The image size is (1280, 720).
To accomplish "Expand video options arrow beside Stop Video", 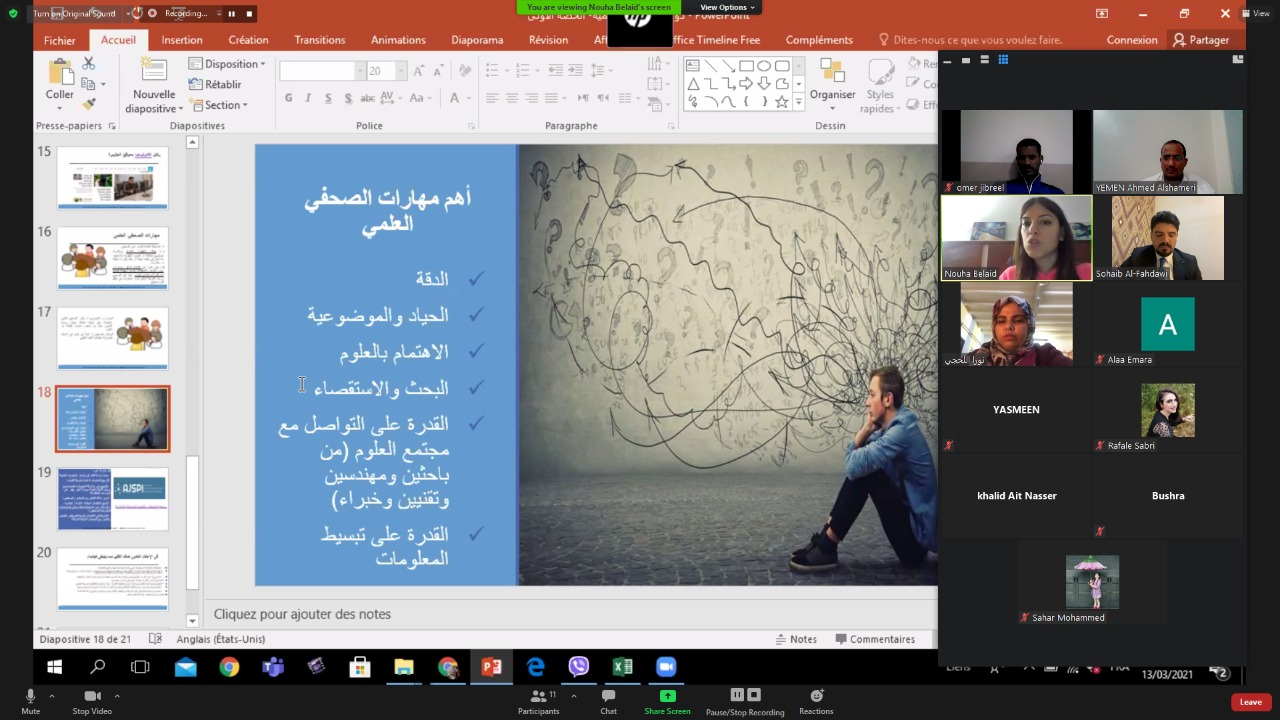I will coord(117,695).
